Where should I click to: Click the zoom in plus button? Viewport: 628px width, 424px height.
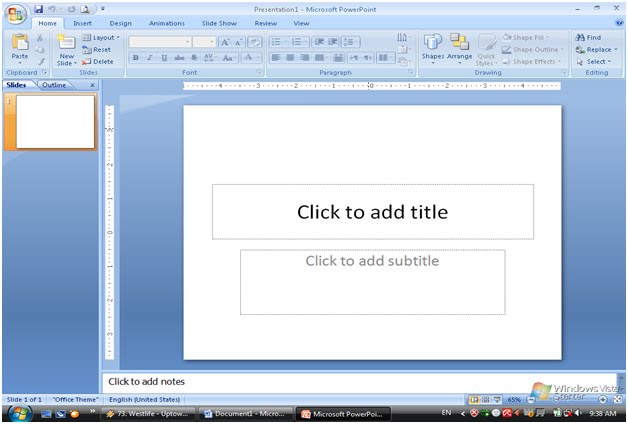602,400
